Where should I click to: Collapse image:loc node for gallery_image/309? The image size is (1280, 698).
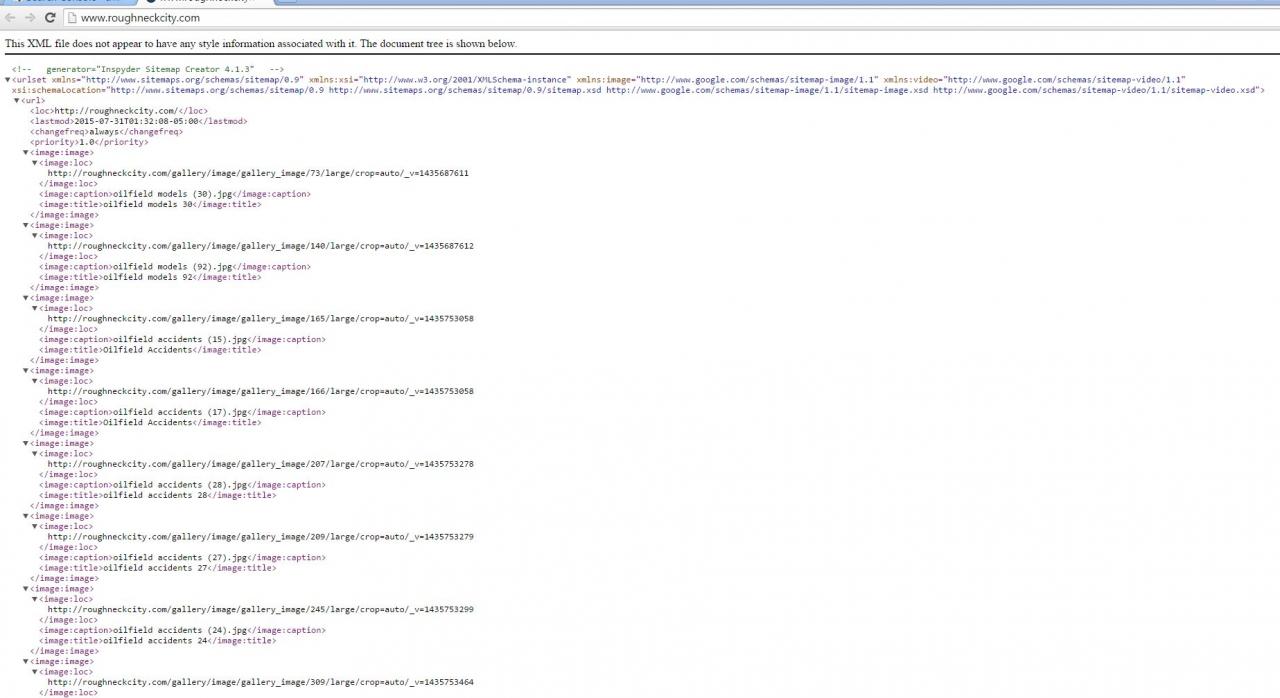pos(35,672)
